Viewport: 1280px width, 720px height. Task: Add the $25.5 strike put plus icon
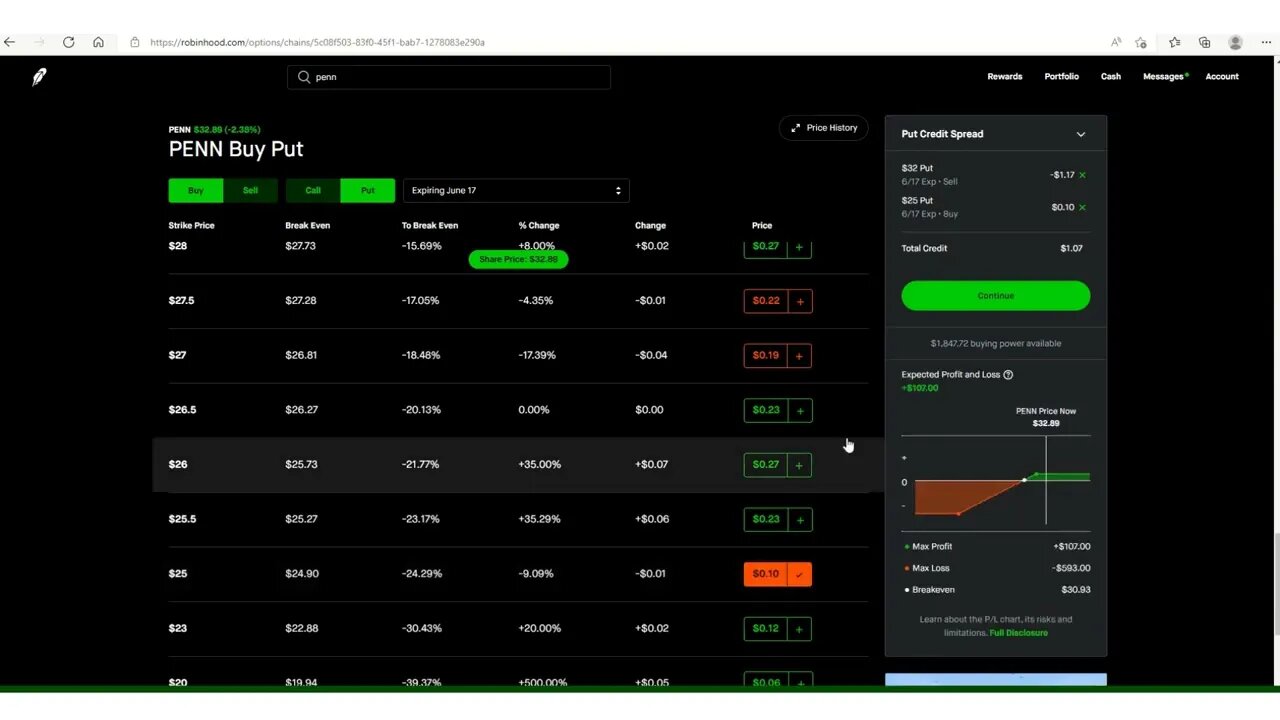click(x=799, y=519)
